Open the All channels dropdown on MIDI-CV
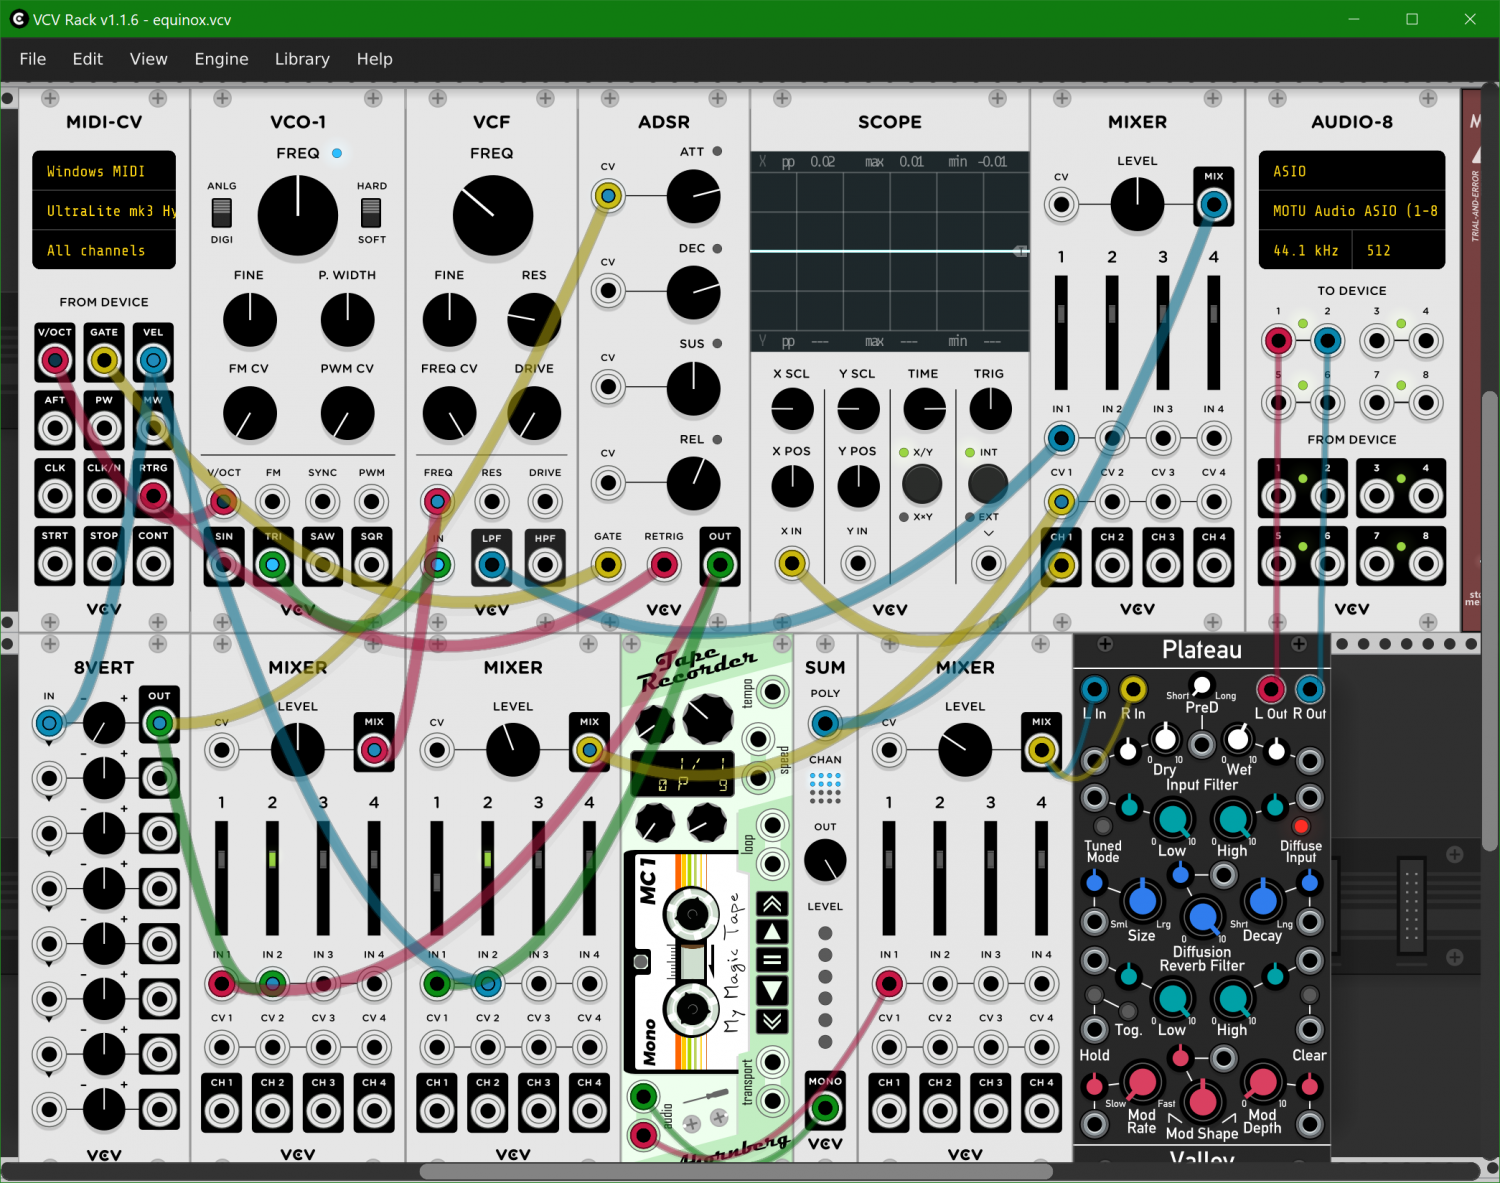 [104, 250]
